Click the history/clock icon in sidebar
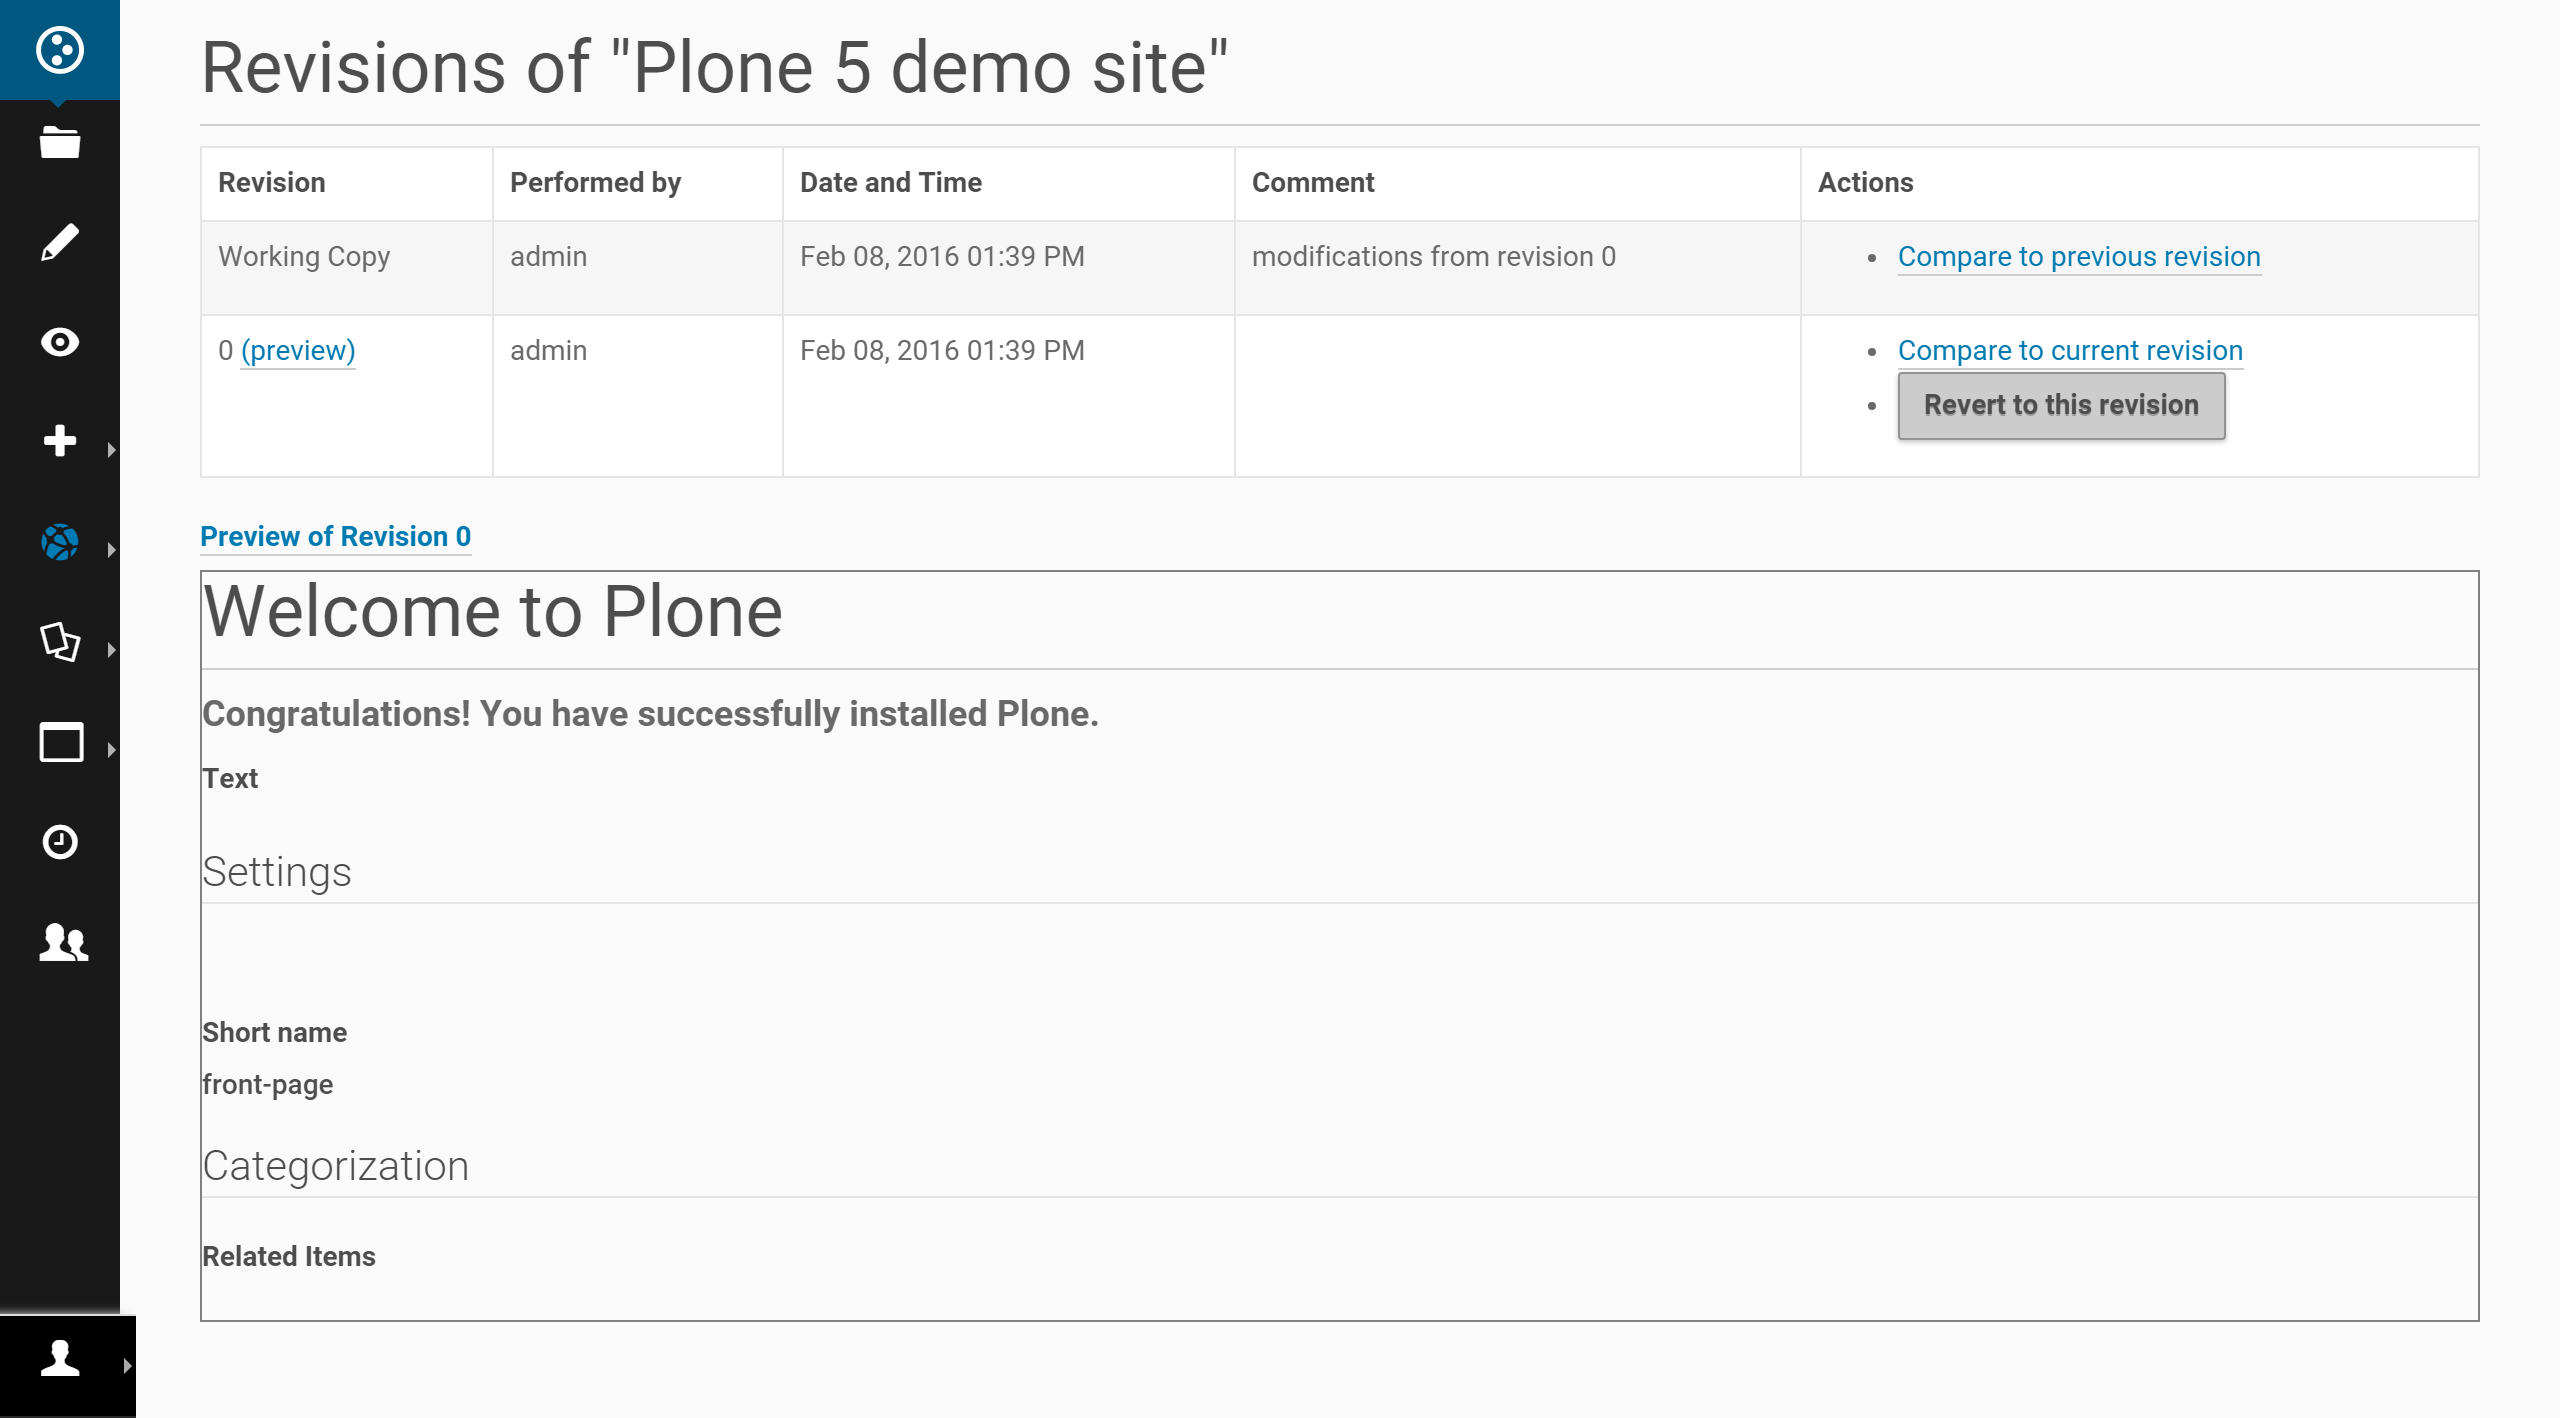2560x1418 pixels. [59, 843]
